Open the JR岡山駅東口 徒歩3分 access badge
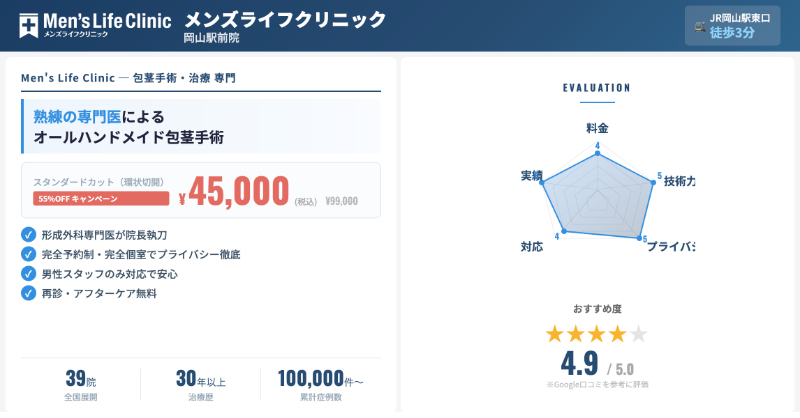The height and width of the screenshot is (418, 800). (732, 26)
